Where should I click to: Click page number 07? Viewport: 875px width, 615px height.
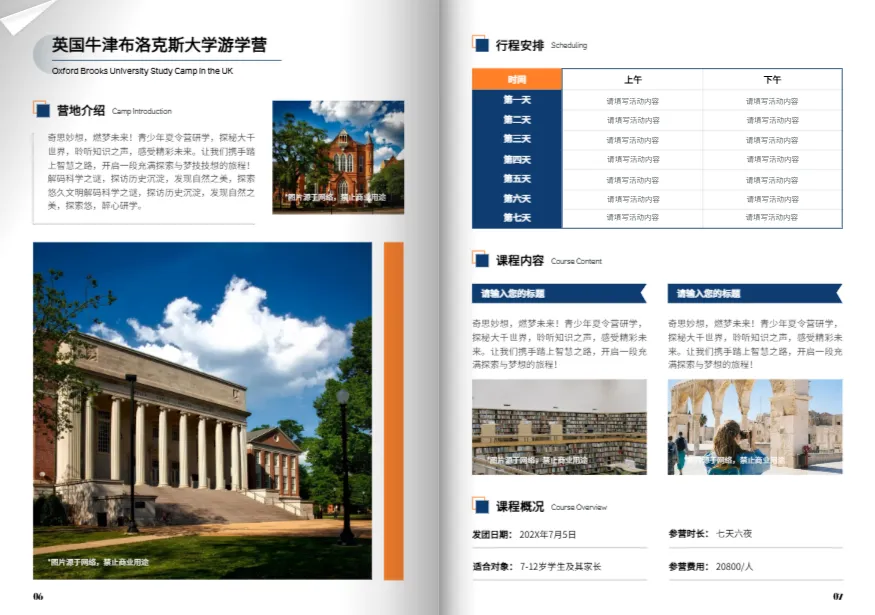click(838, 596)
